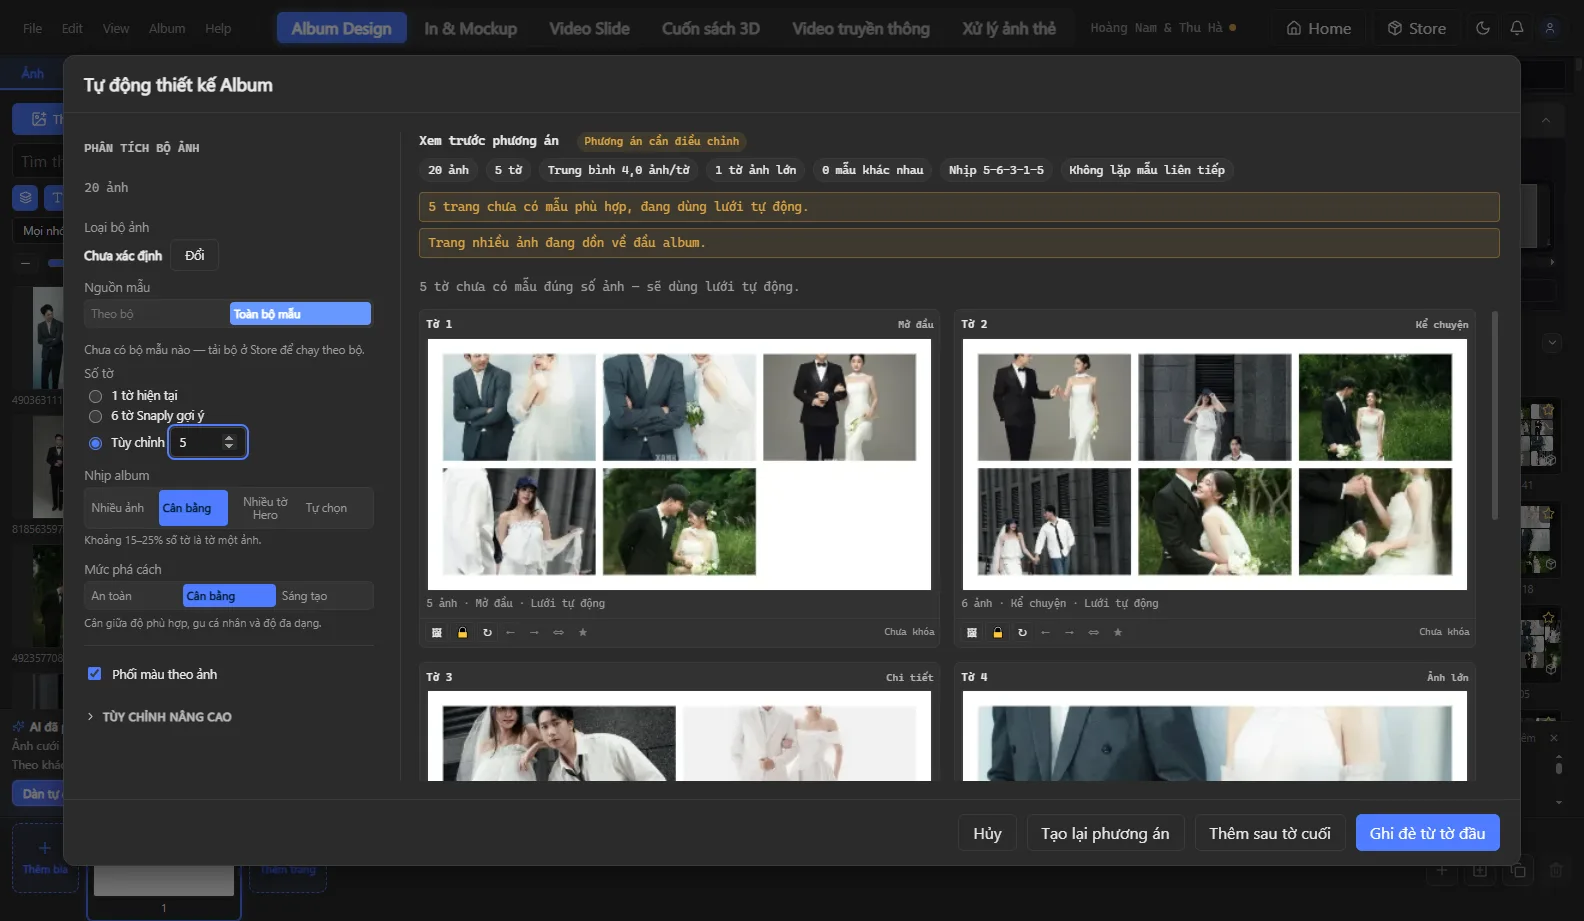Click the star icon under Tờ 2
The image size is (1584, 921).
(x=1118, y=632)
